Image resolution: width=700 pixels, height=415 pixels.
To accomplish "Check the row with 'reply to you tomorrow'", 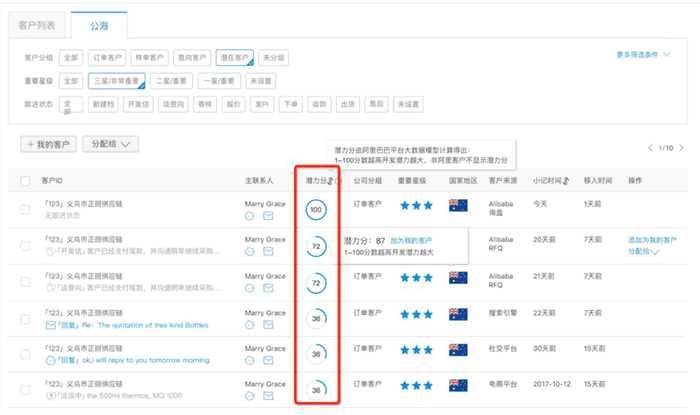I will point(25,354).
